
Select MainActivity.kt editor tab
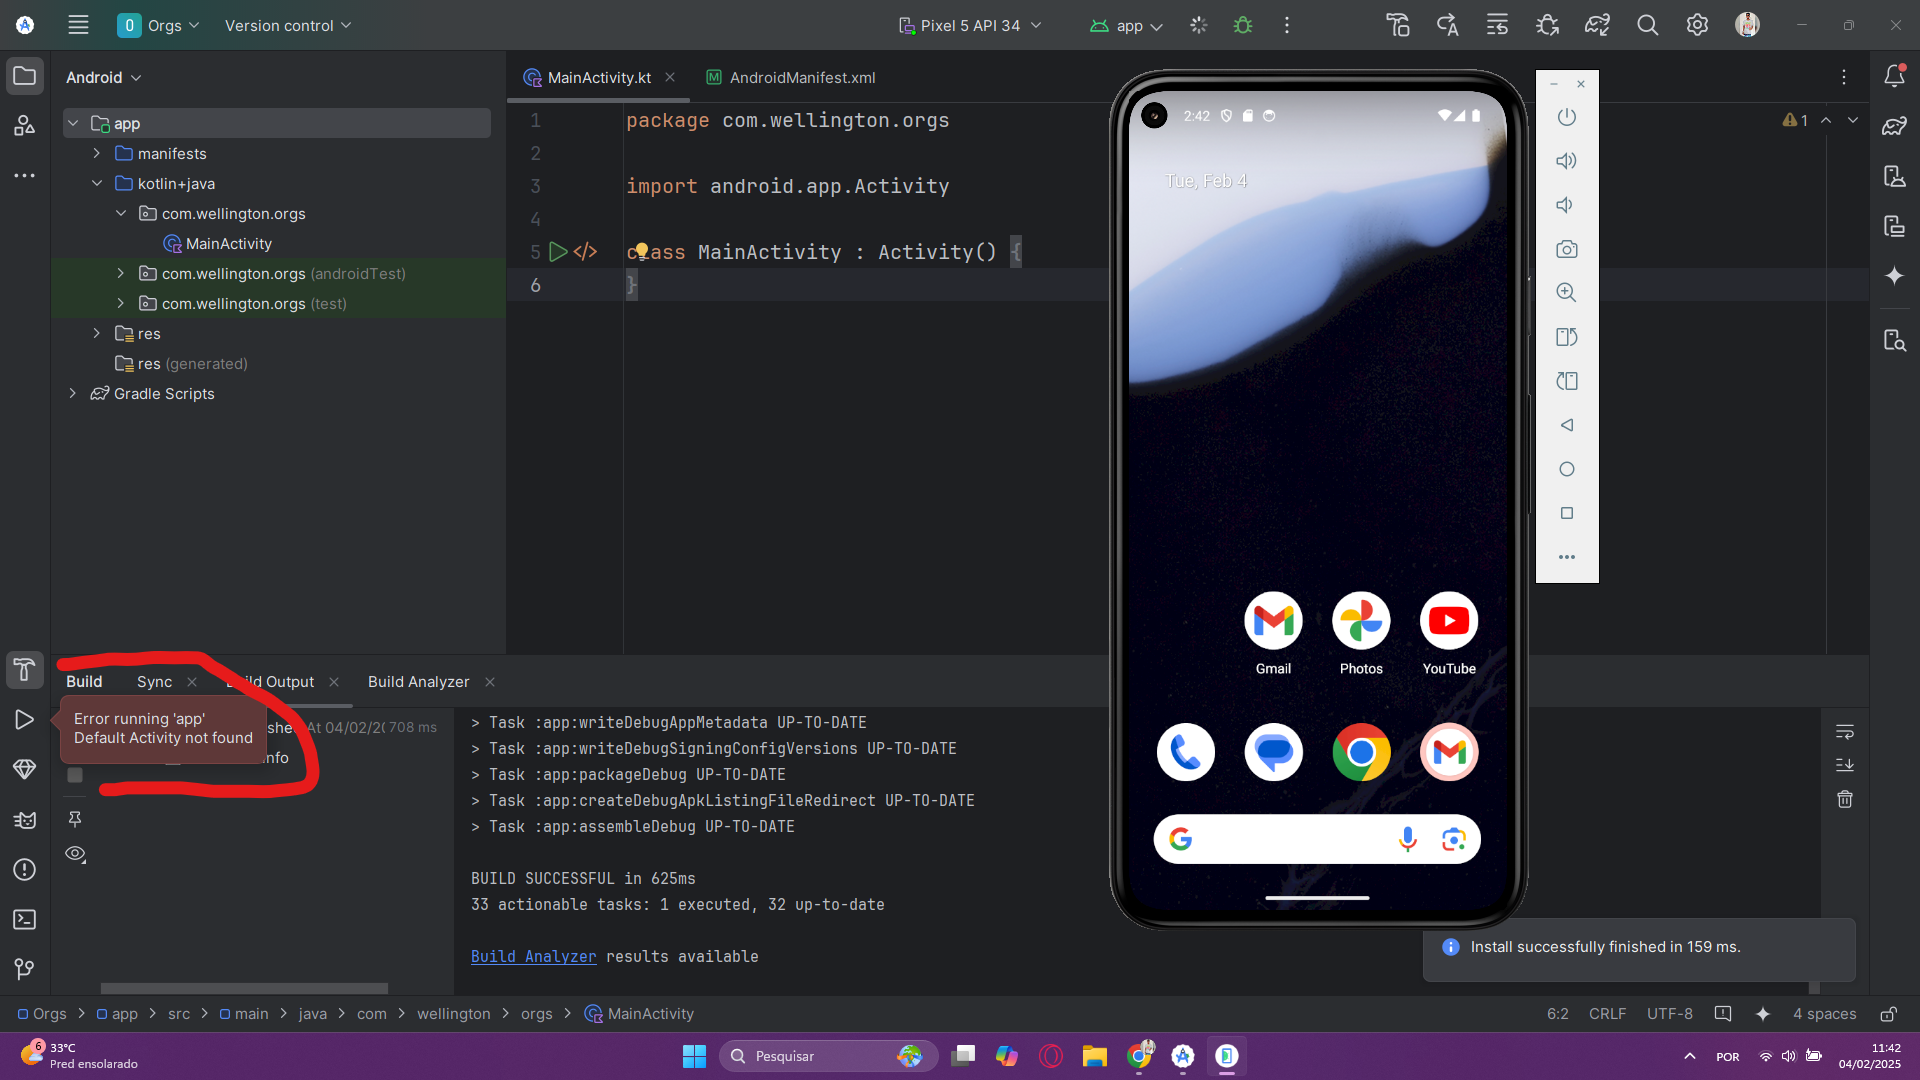[x=598, y=77]
